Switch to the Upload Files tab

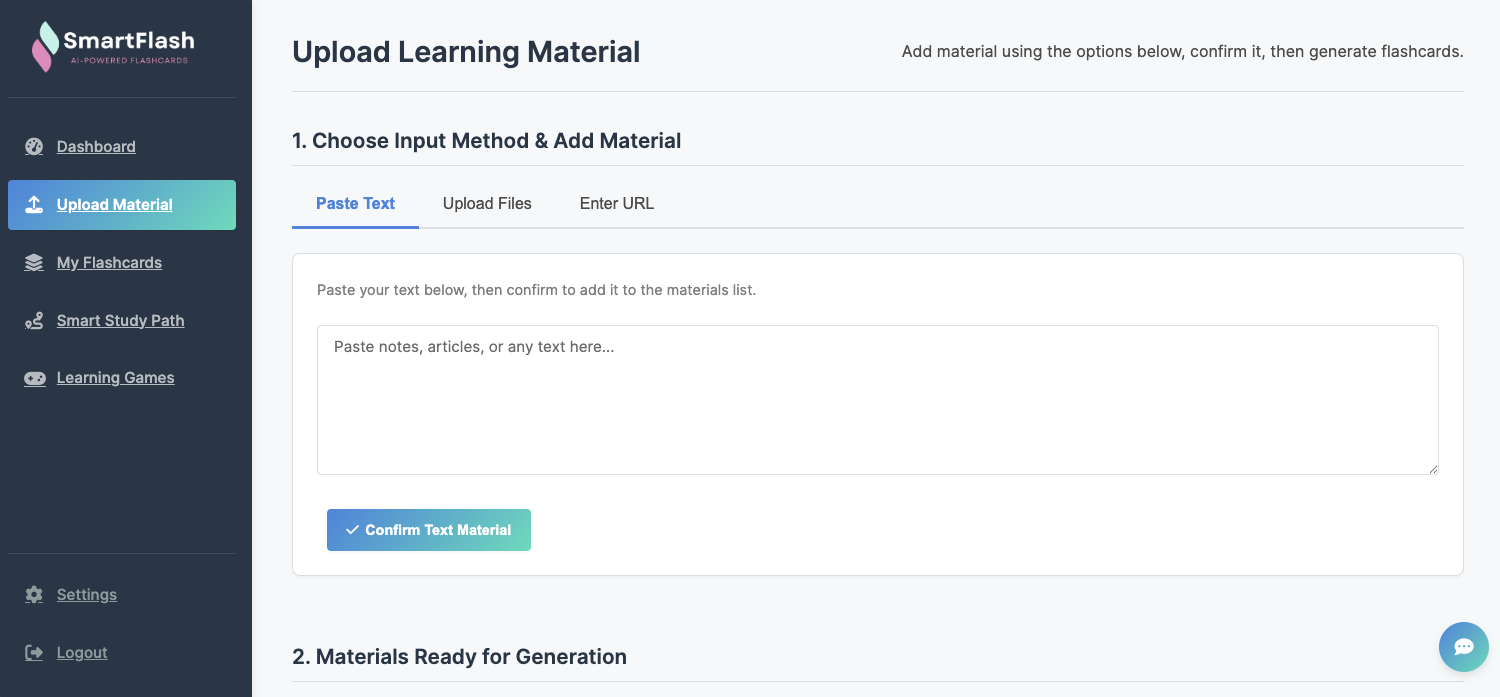(487, 204)
